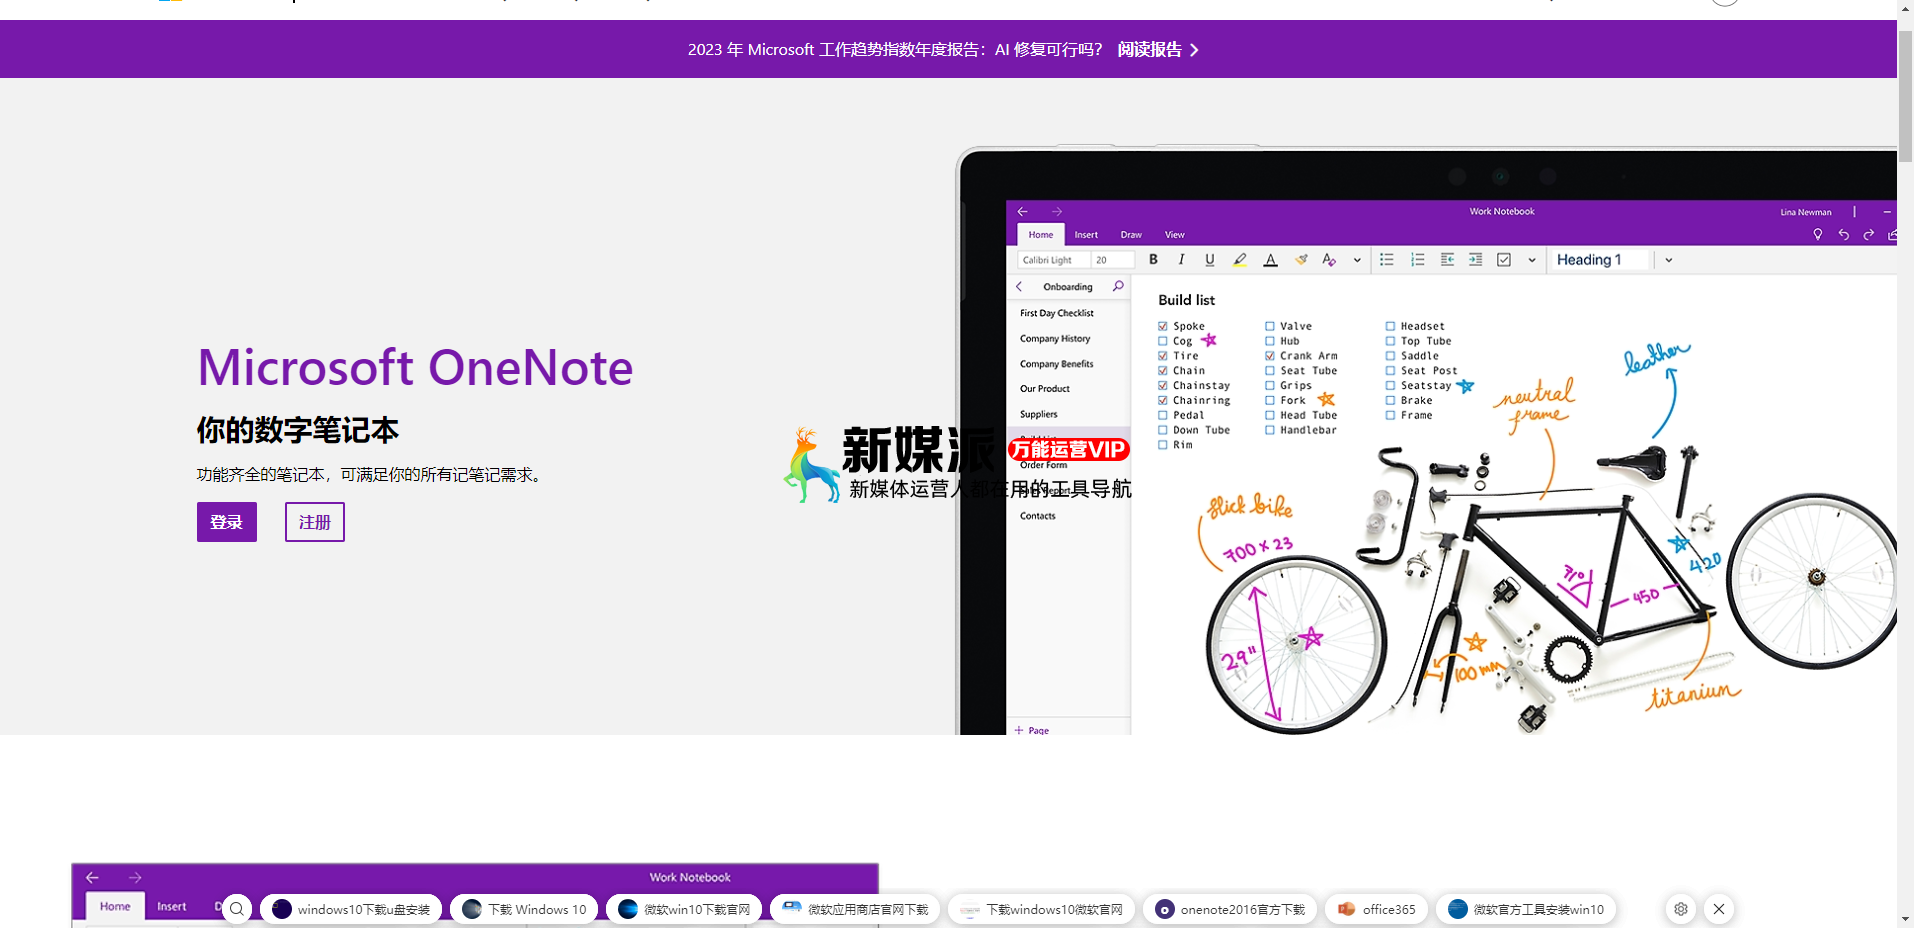
Task: Open the suggestion bar settings gear
Action: pyautogui.click(x=1681, y=909)
